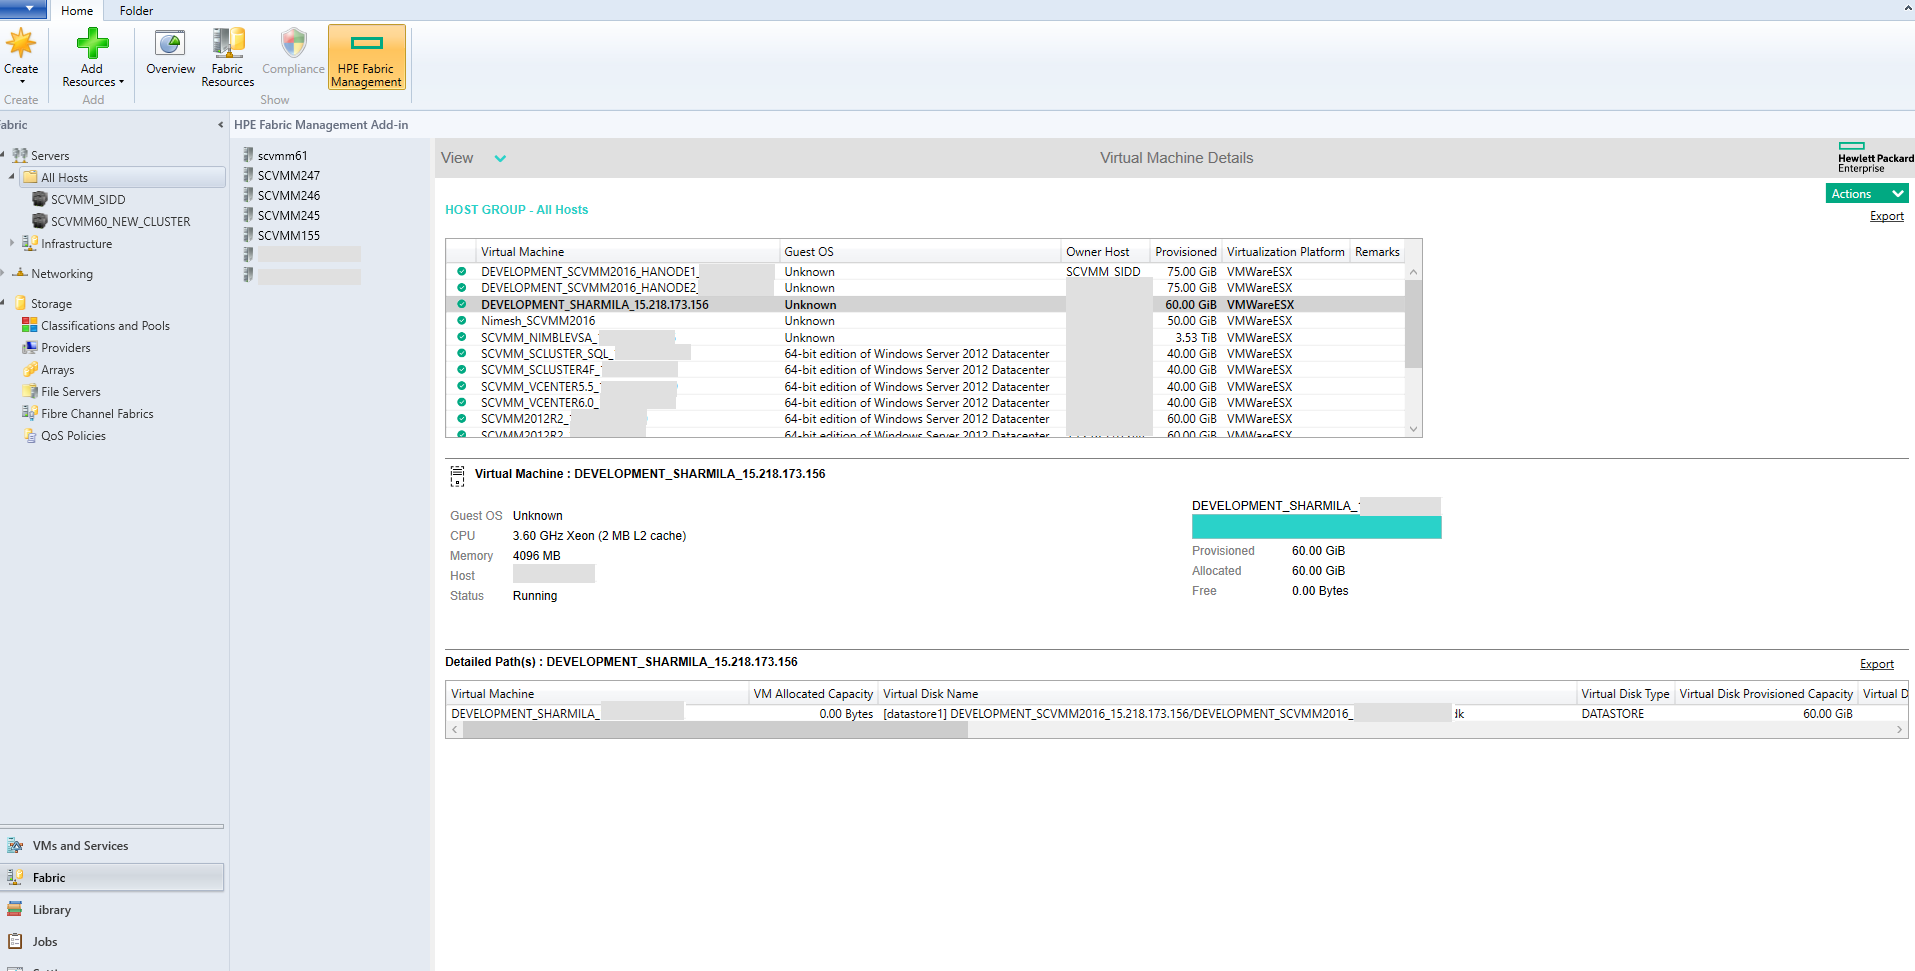The image size is (1915, 971).
Task: Open the HPE Fabric Management add-in
Action: (366, 56)
